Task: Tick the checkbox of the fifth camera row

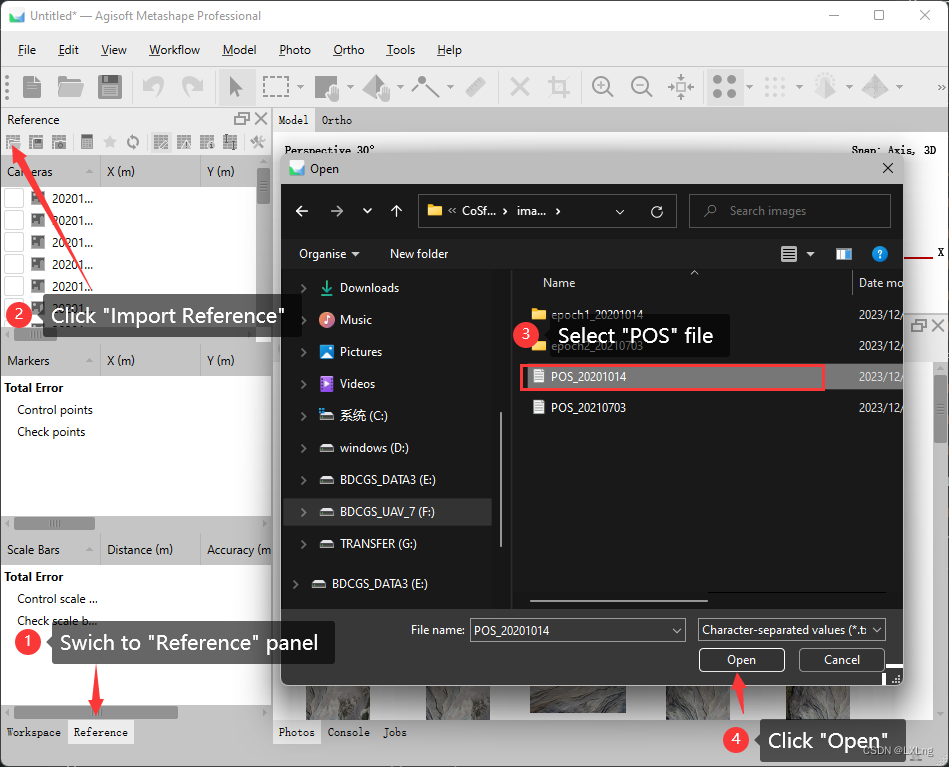Action: (14, 286)
